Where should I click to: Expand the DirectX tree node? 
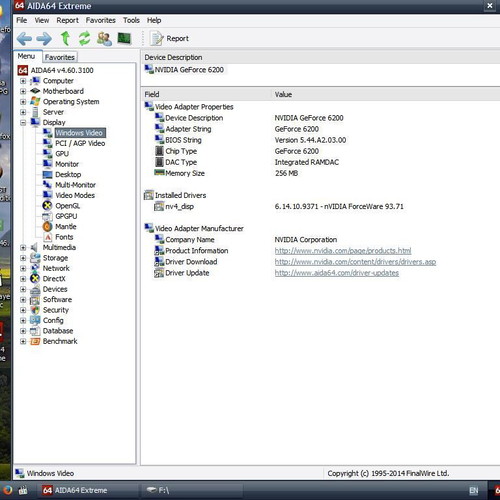pos(23,279)
